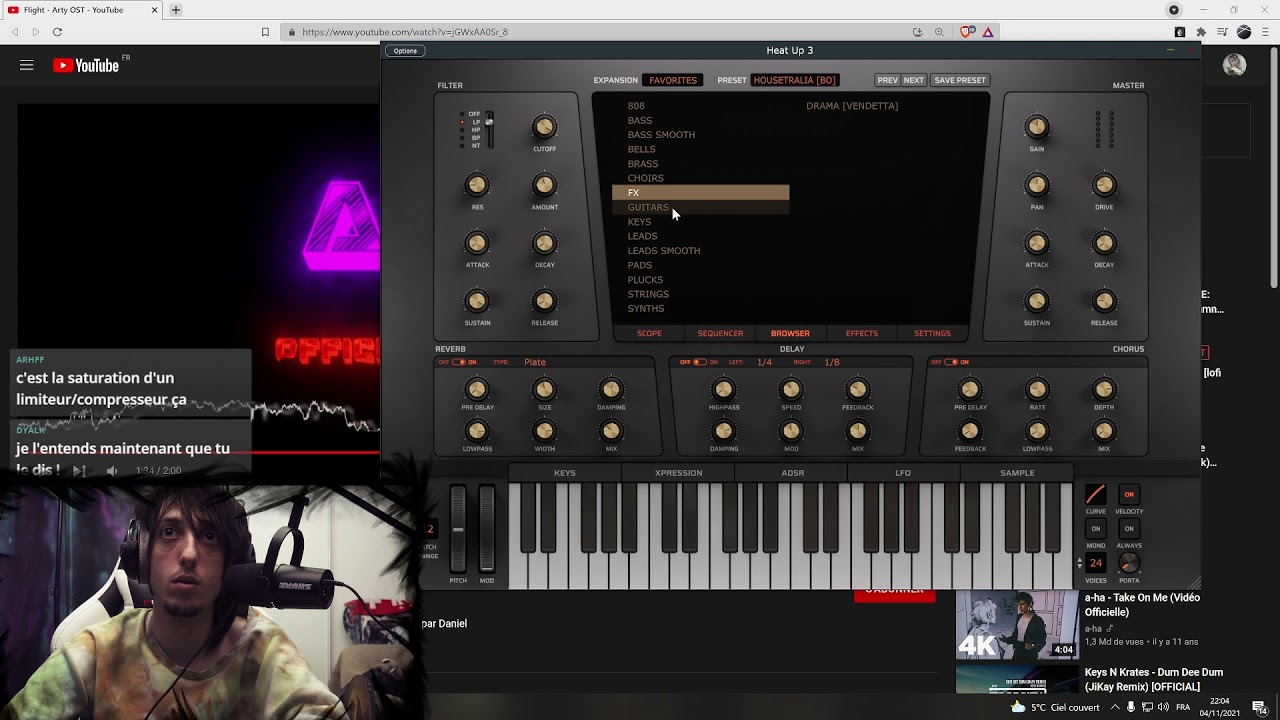
Task: Go back in browser history
Action: (15, 32)
